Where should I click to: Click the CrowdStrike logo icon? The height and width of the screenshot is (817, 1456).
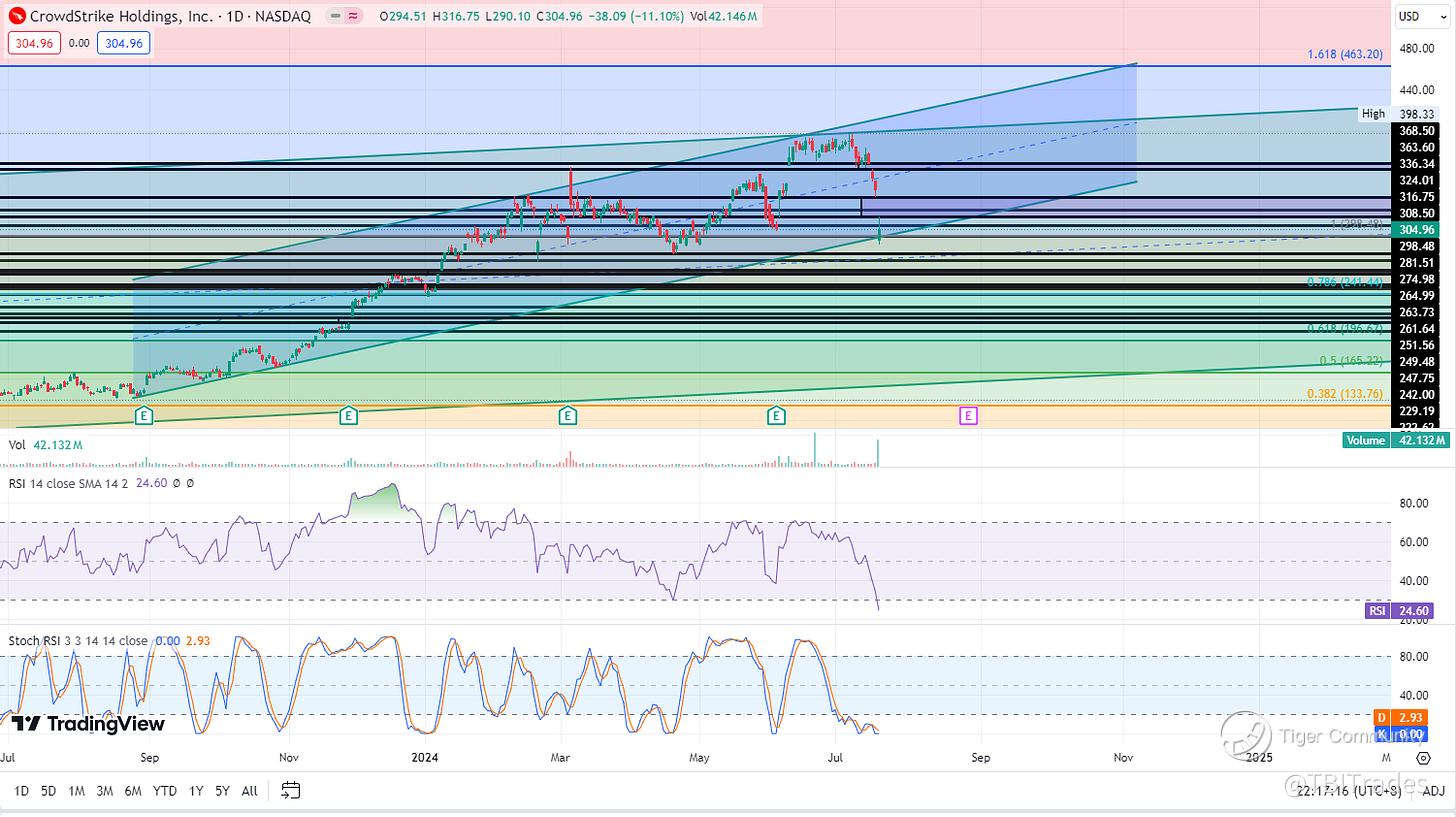coord(16,16)
